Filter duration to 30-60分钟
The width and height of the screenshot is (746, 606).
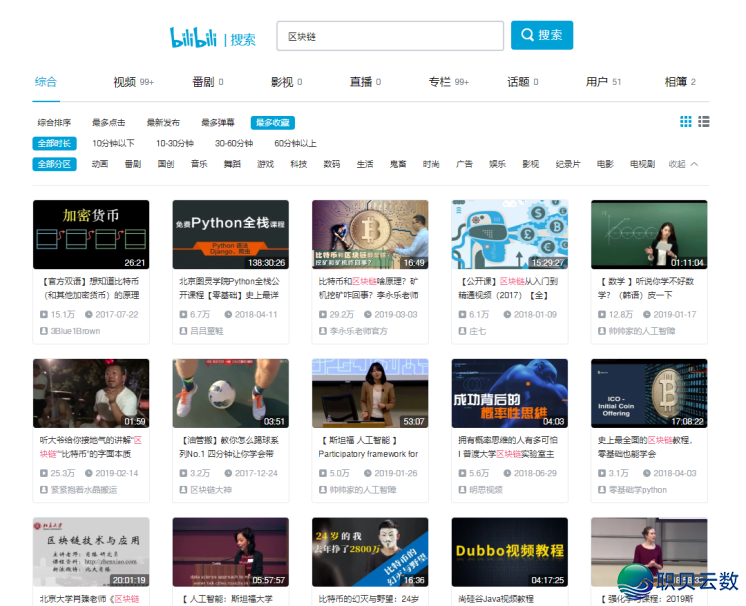234,143
